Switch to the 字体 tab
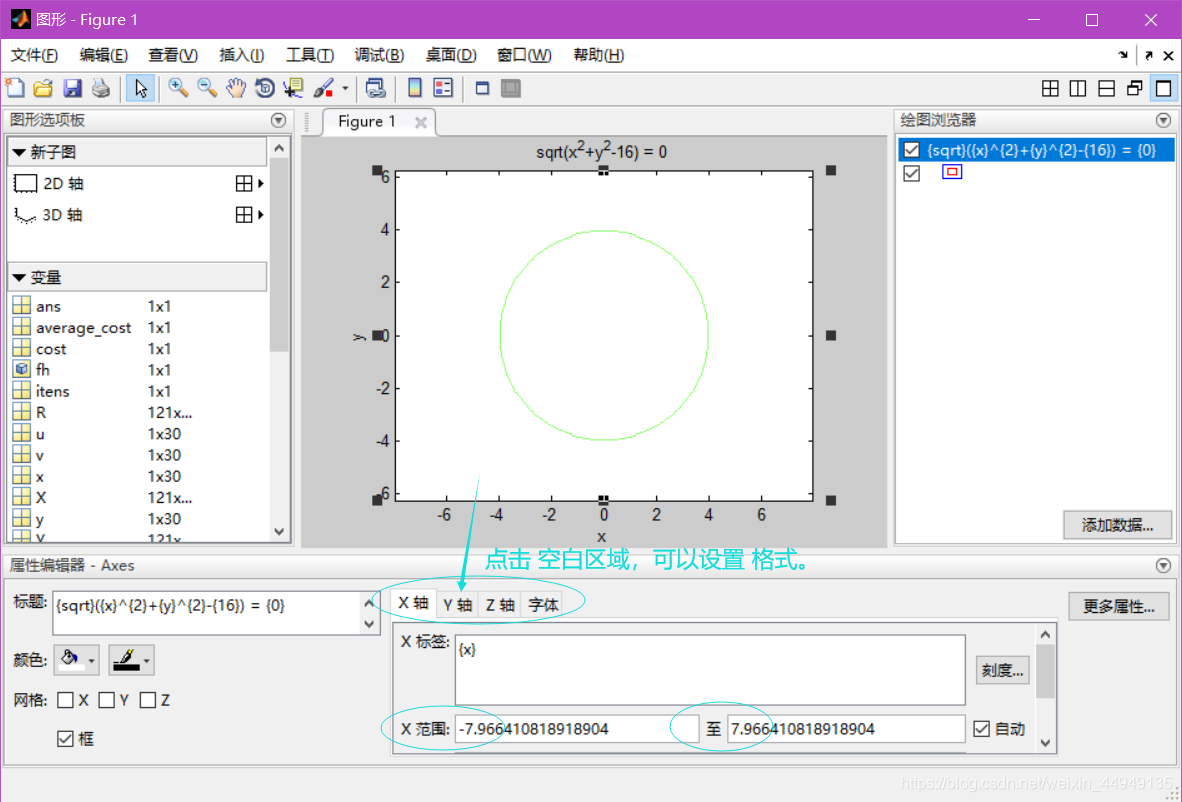1182x802 pixels. [543, 605]
